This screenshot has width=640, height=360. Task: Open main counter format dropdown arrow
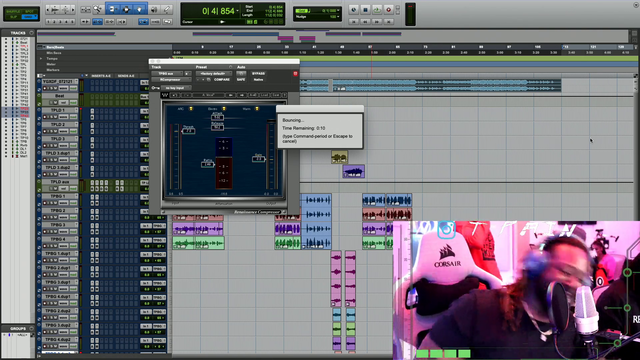237,11
